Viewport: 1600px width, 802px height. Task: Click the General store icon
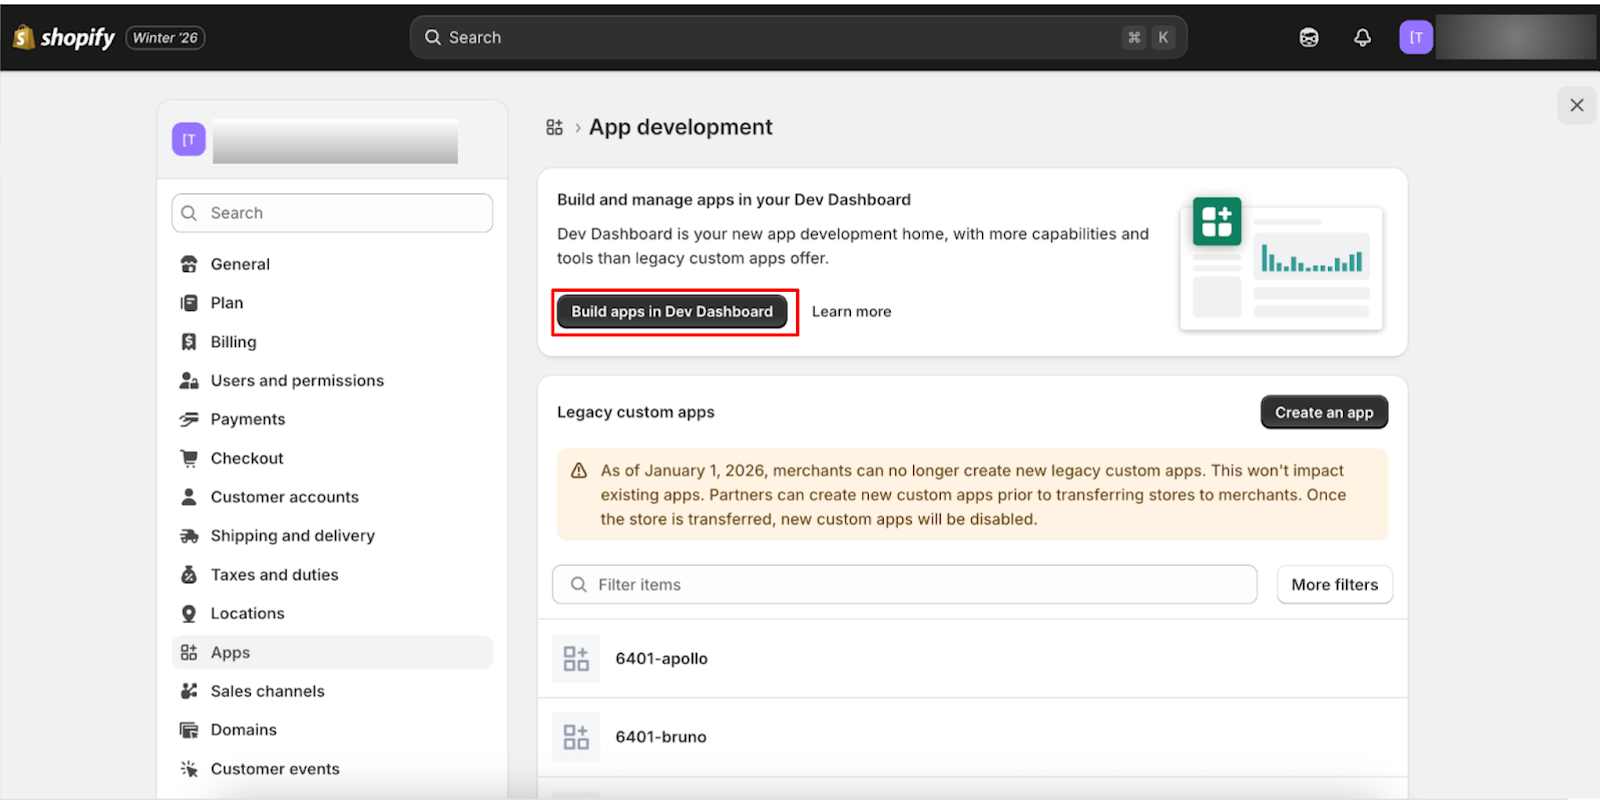click(189, 264)
